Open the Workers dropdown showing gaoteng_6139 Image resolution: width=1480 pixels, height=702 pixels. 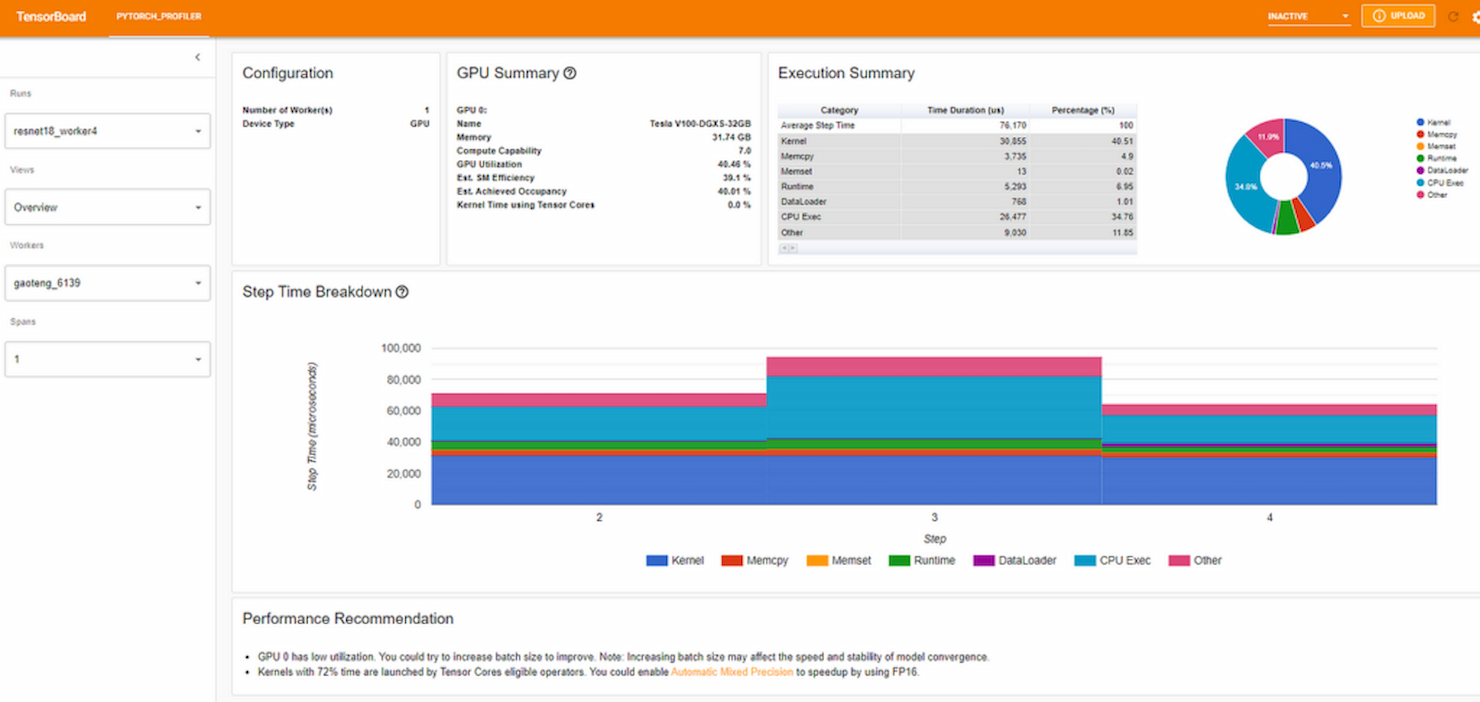tap(107, 282)
